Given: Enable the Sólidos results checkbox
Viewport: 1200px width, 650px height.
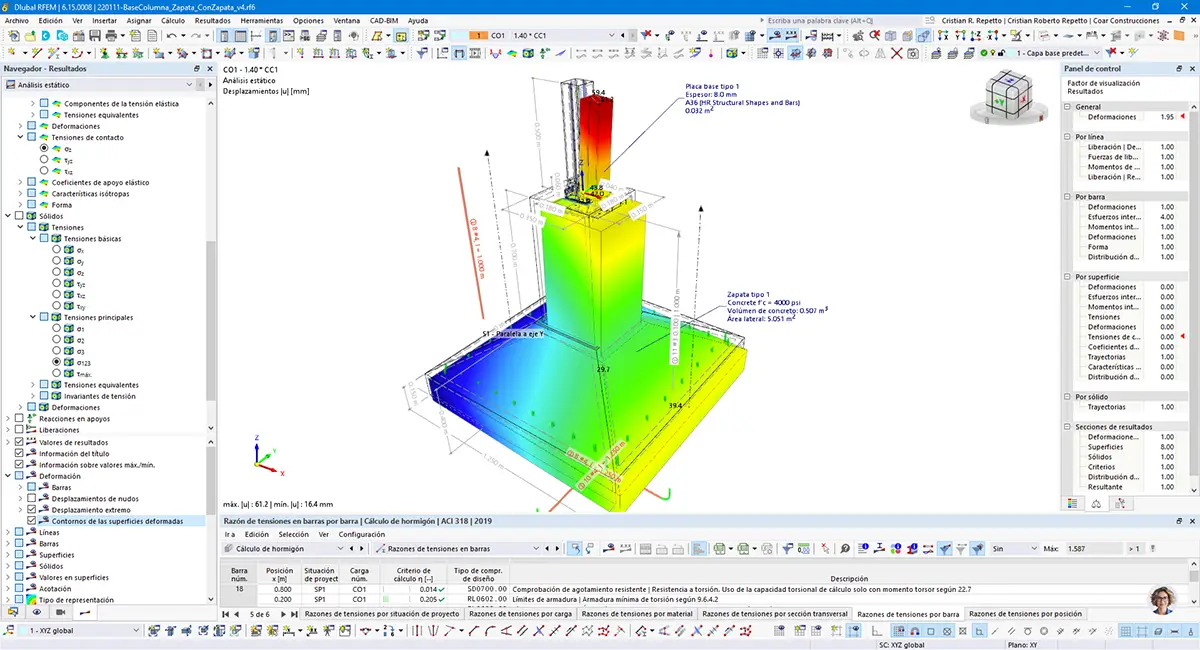Looking at the screenshot, I should [x=19, y=216].
